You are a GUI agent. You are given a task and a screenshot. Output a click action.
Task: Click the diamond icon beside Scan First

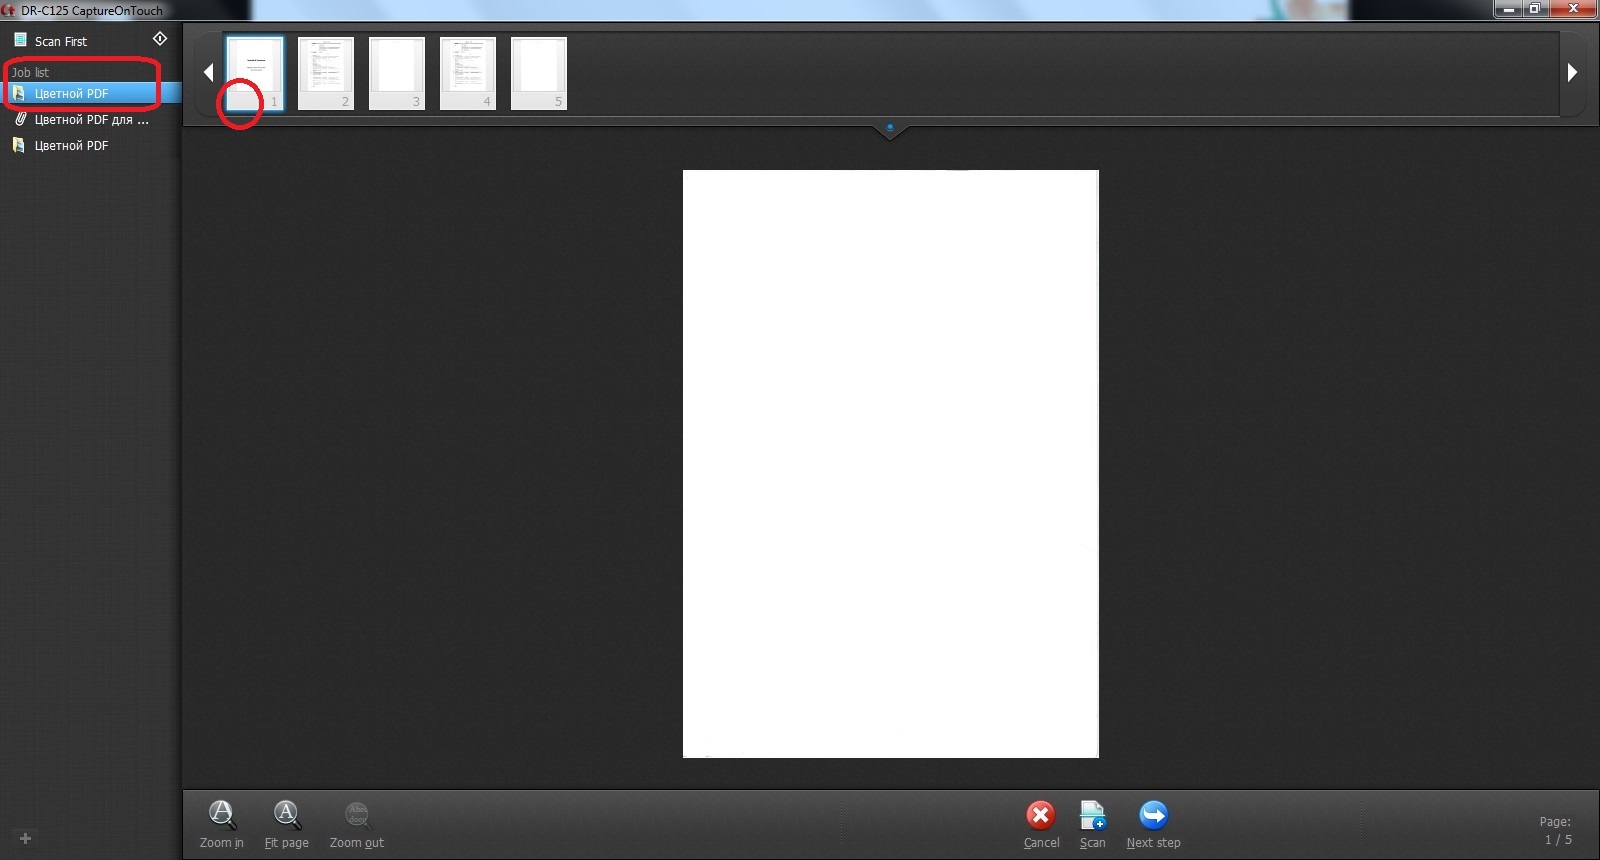[159, 39]
